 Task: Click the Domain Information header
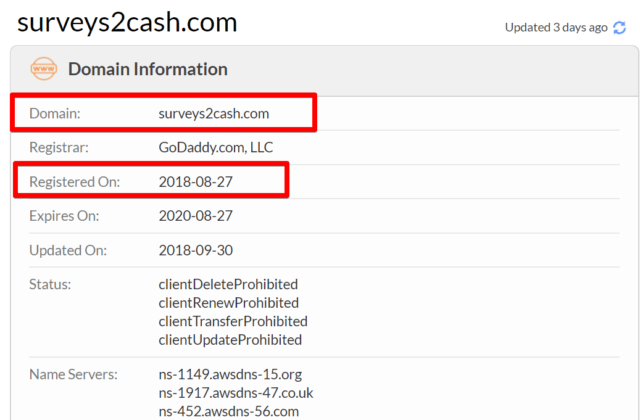click(148, 69)
